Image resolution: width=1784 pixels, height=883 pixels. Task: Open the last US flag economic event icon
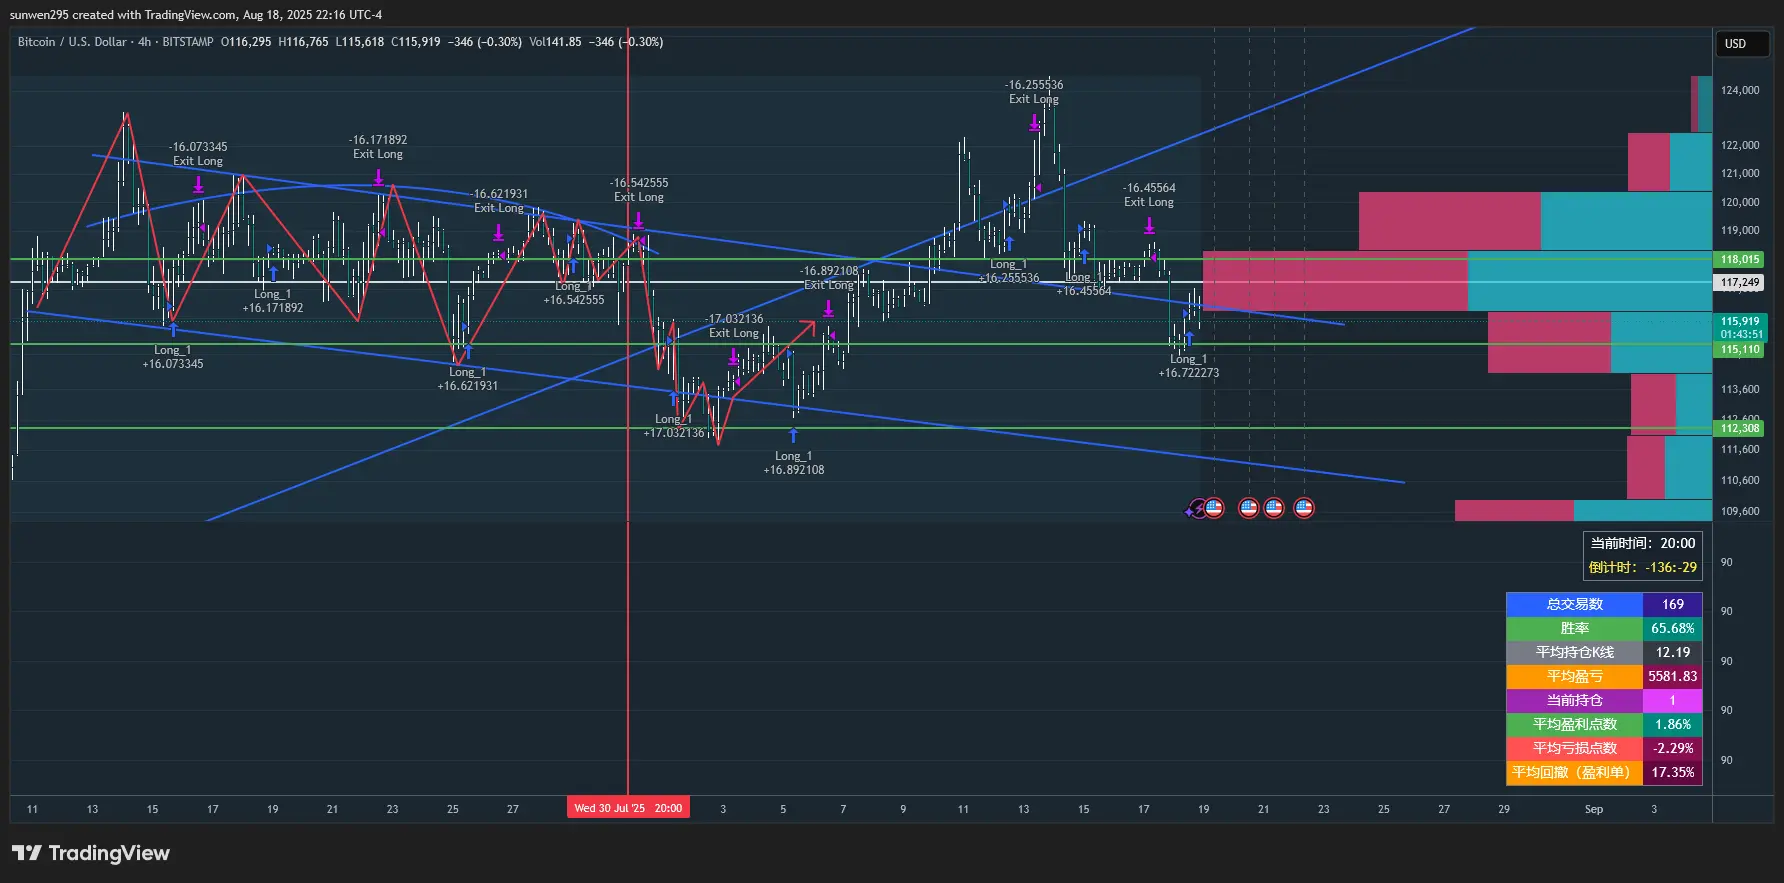[x=1304, y=508]
